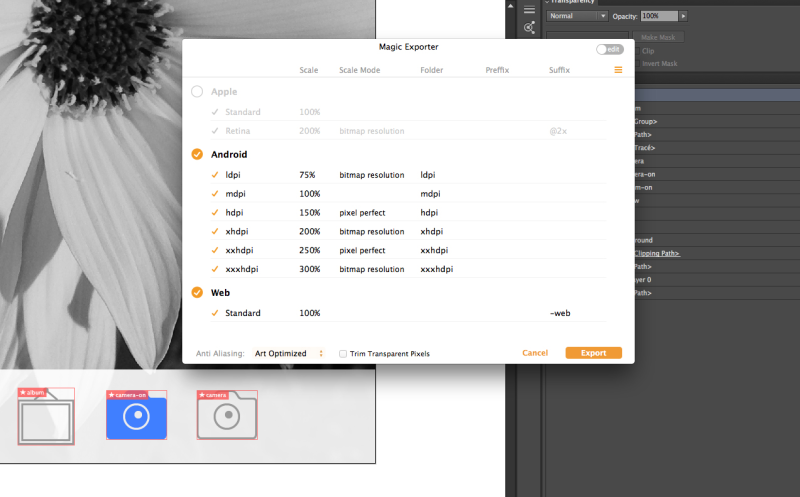Uncheck the hdpi row checkmark
This screenshot has width=800, height=497.
[x=215, y=212]
